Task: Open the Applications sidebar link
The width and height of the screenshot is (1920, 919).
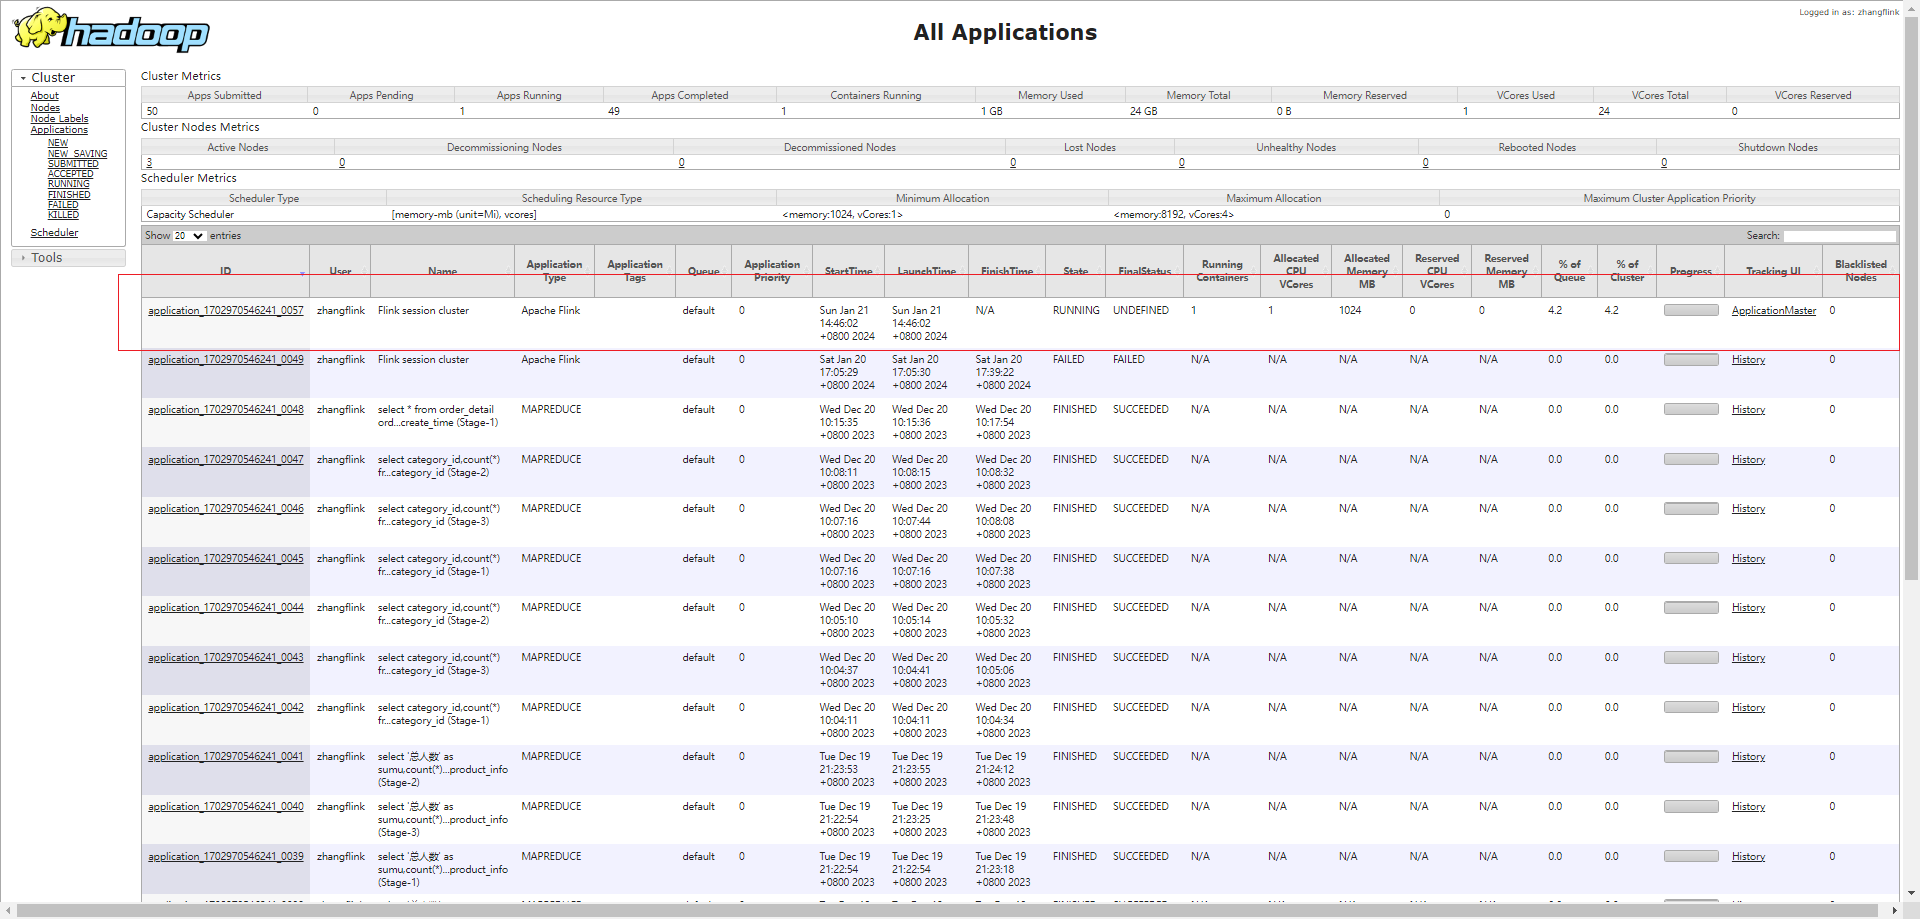Action: point(59,130)
